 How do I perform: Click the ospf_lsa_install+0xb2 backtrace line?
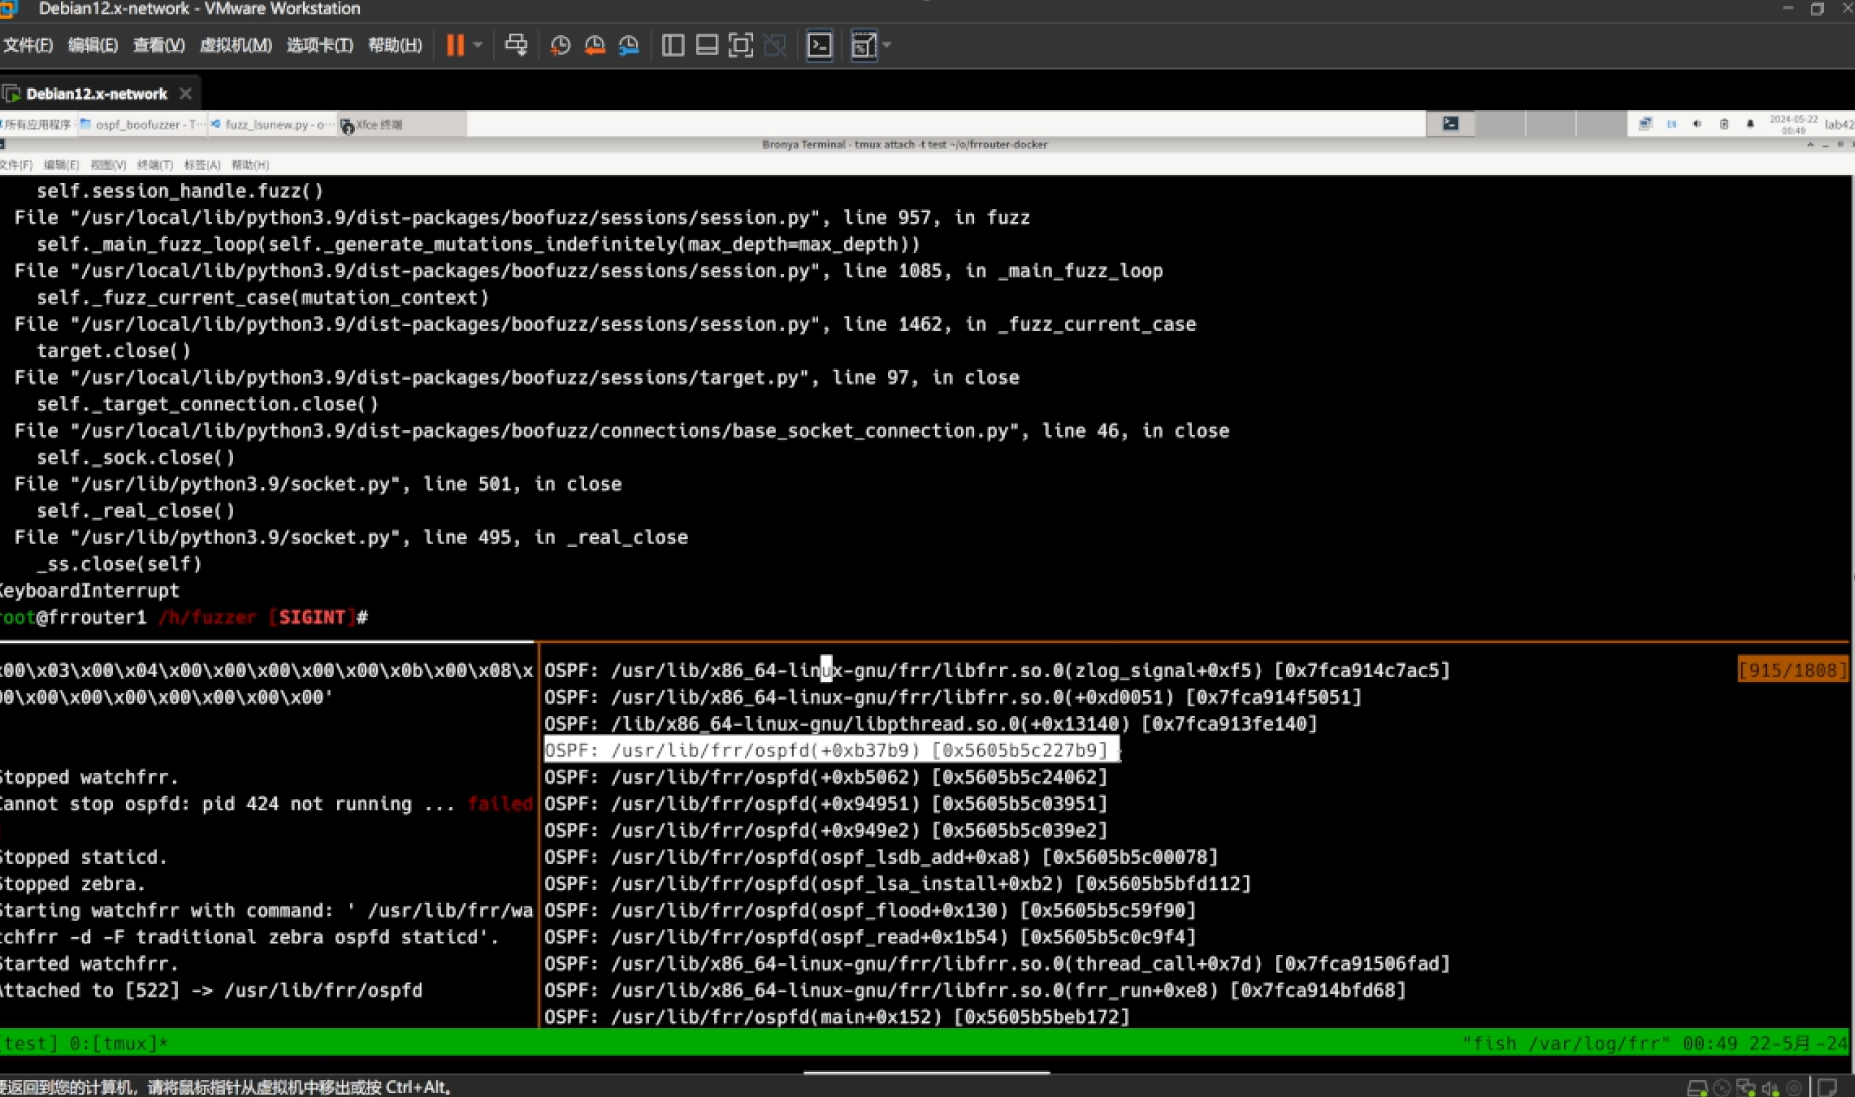click(897, 884)
